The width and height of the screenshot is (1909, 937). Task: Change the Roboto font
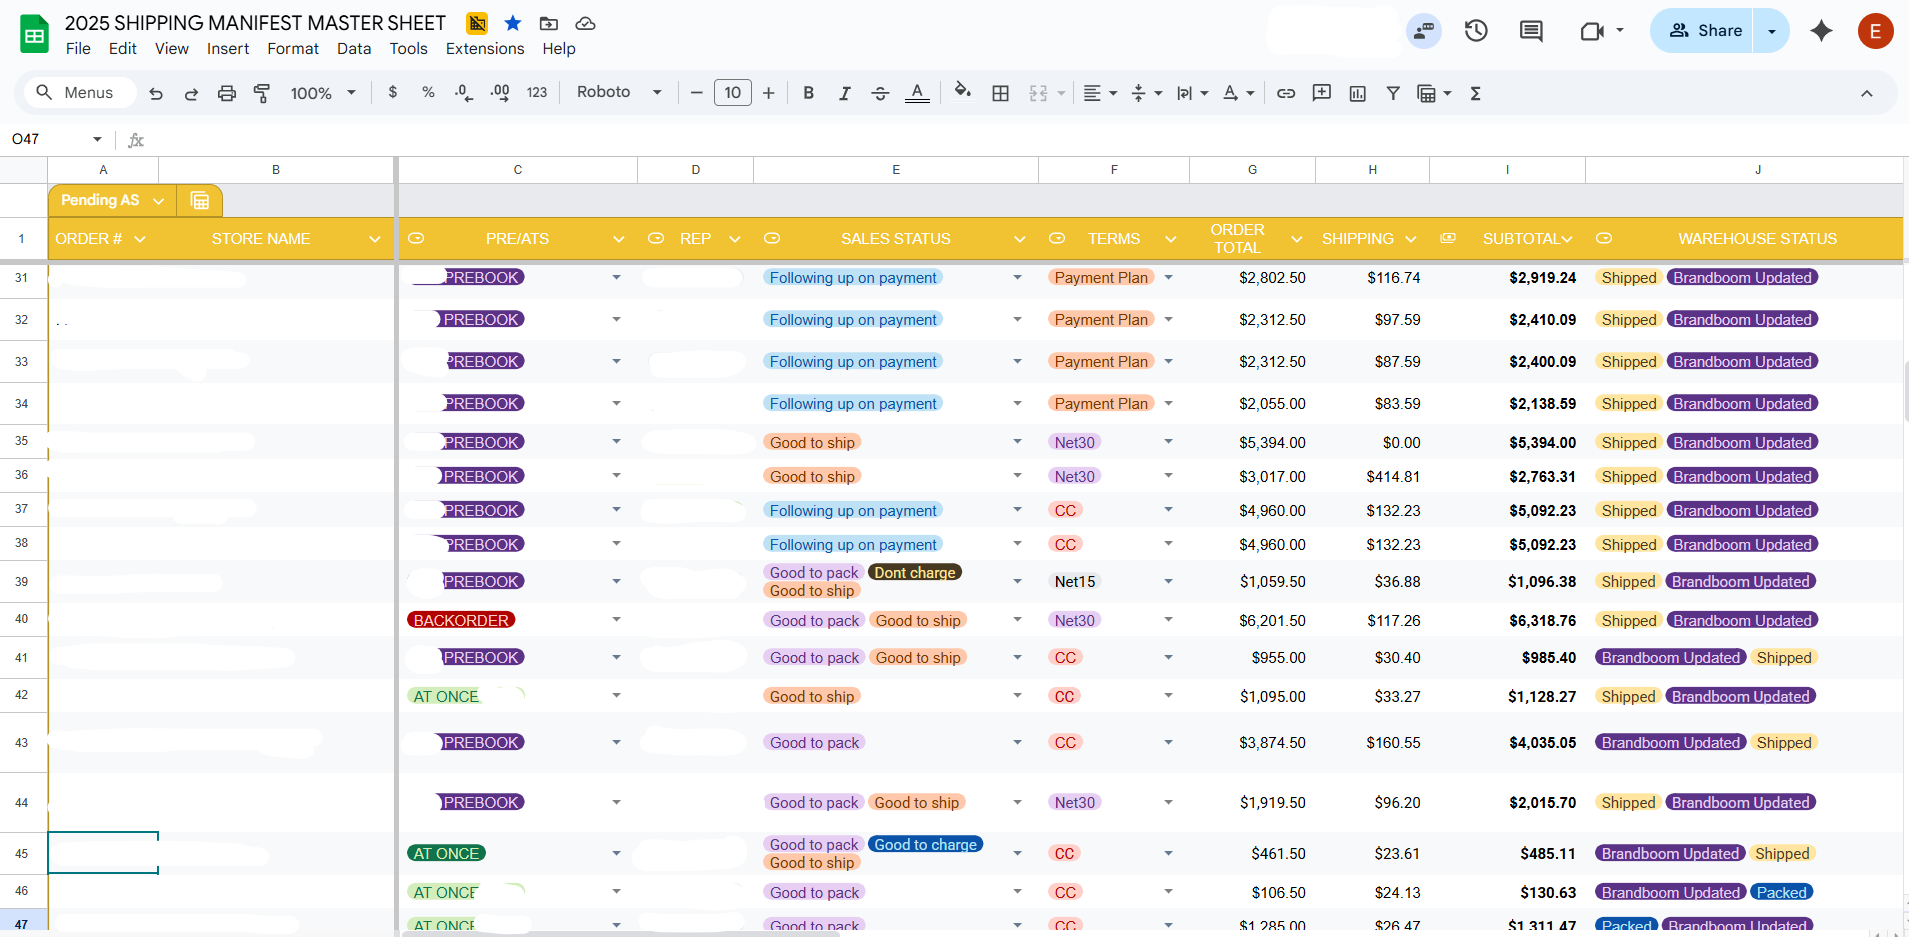pos(619,92)
